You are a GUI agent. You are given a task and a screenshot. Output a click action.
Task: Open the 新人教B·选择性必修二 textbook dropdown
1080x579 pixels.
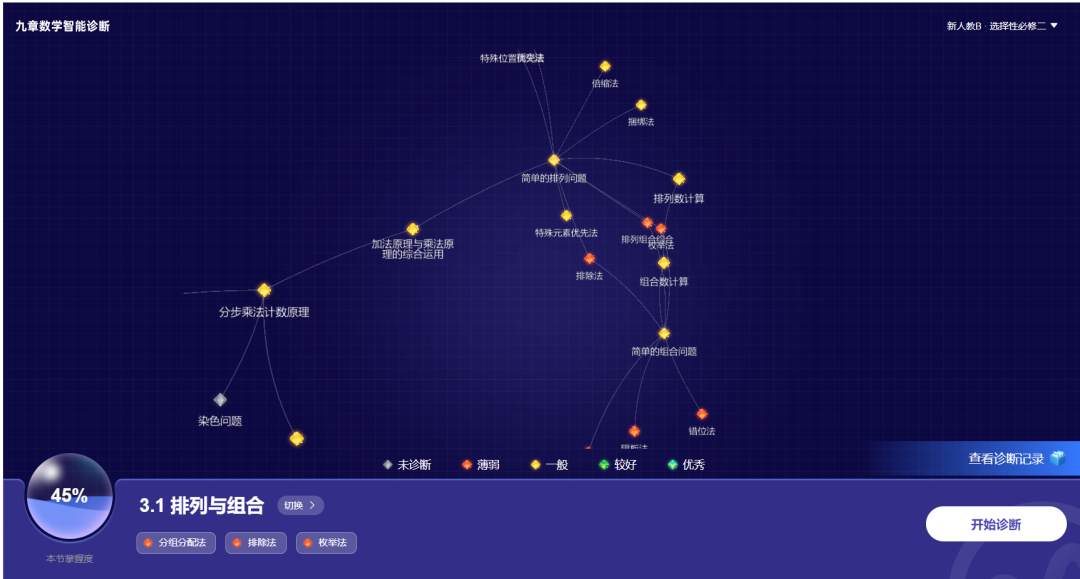(1001, 26)
